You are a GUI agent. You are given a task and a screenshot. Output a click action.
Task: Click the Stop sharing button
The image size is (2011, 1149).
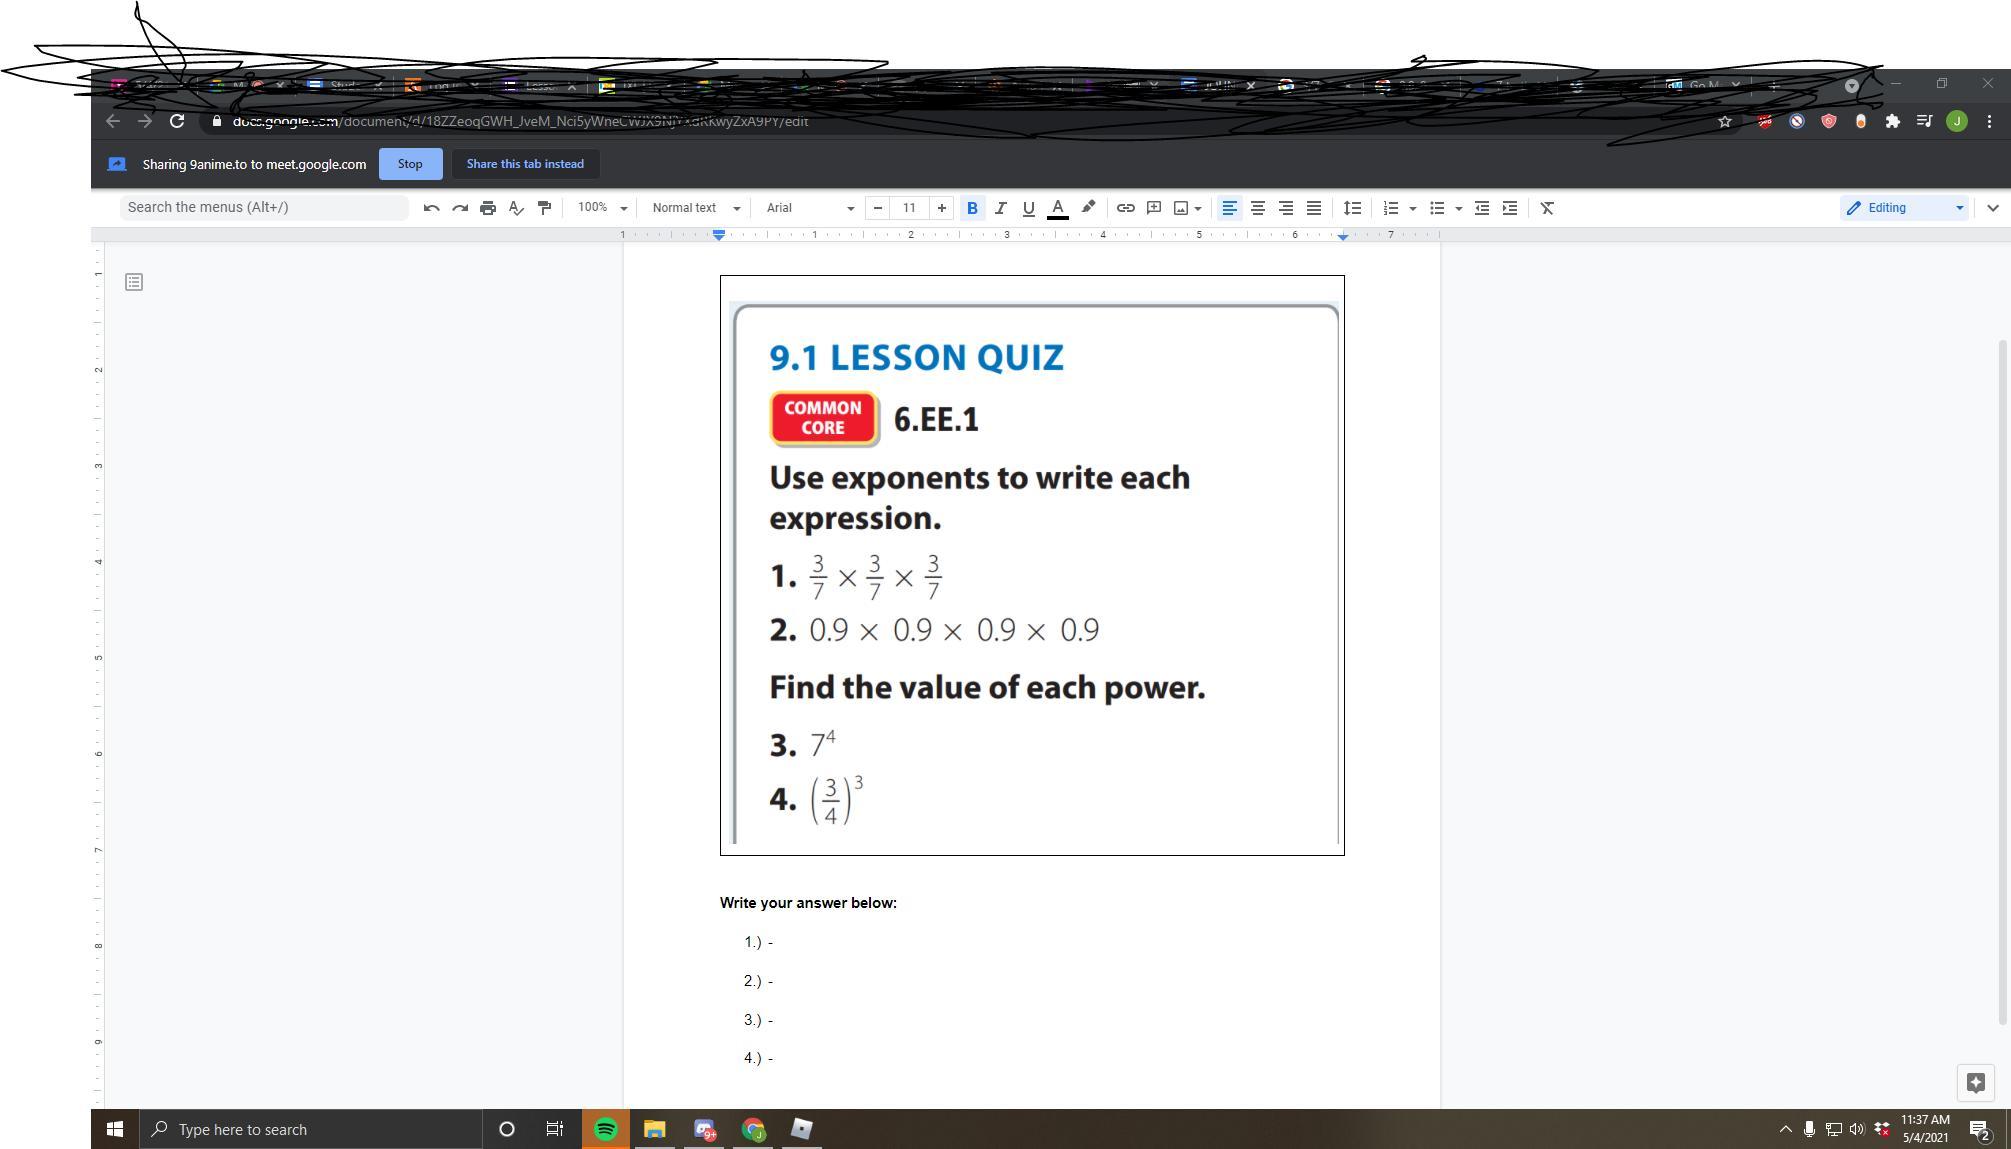tap(410, 164)
